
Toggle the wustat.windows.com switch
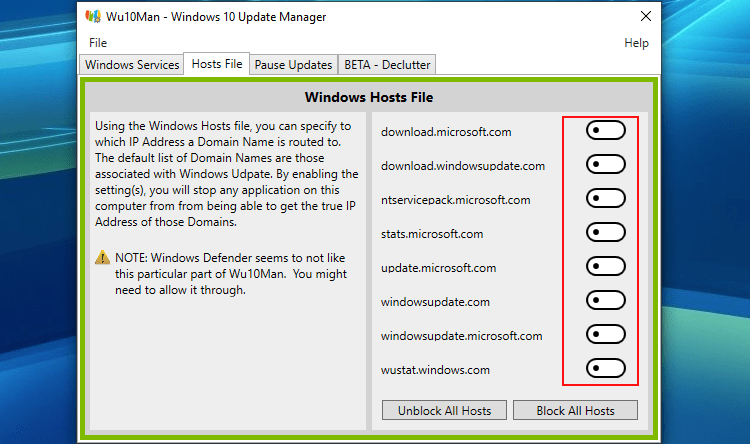tap(606, 368)
